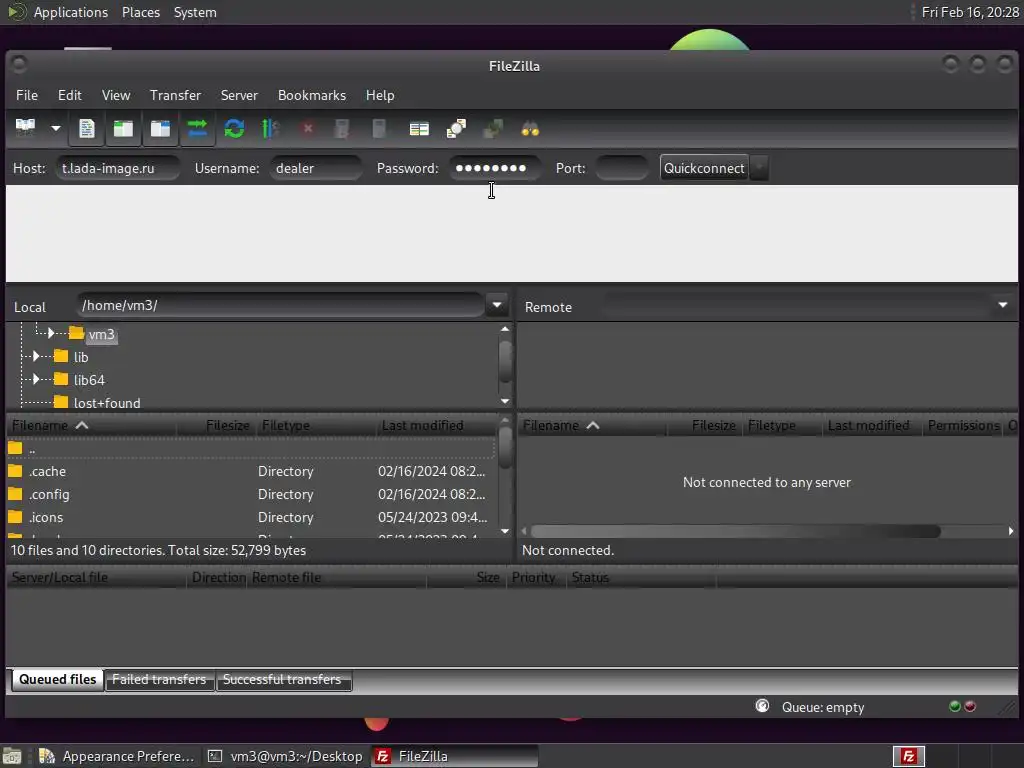Screen dimensions: 1024x768
Task: Sort remote list by Permissions column
Action: coord(963,425)
